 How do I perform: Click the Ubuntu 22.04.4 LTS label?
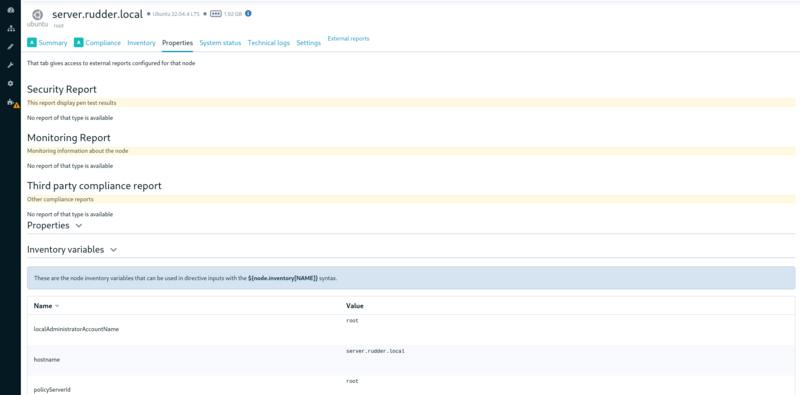coord(176,14)
